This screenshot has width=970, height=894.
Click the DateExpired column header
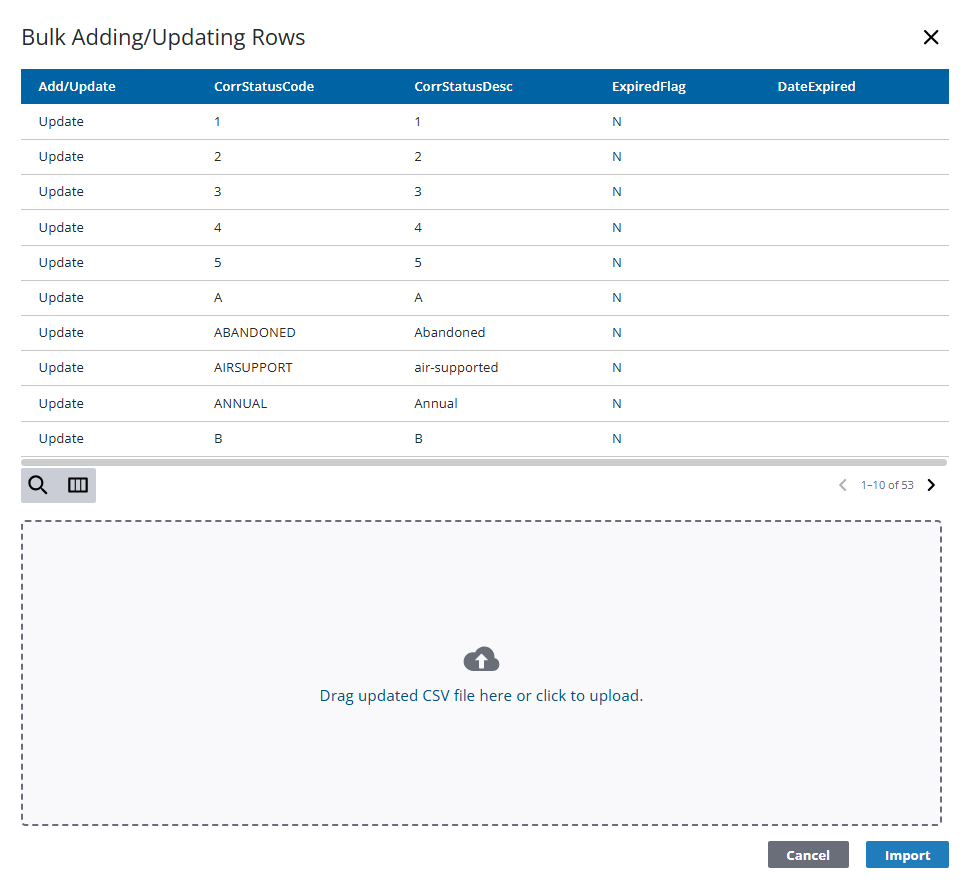[816, 87]
